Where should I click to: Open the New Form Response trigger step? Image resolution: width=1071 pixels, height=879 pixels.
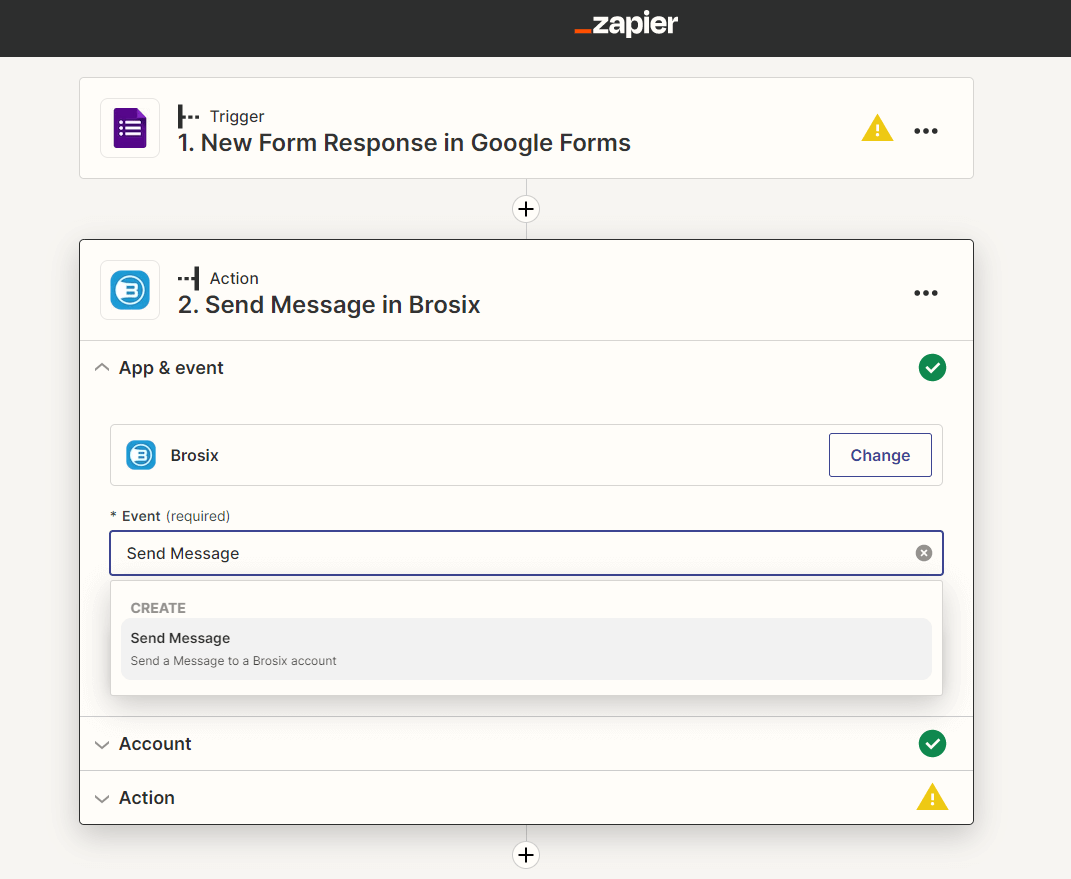(x=526, y=128)
